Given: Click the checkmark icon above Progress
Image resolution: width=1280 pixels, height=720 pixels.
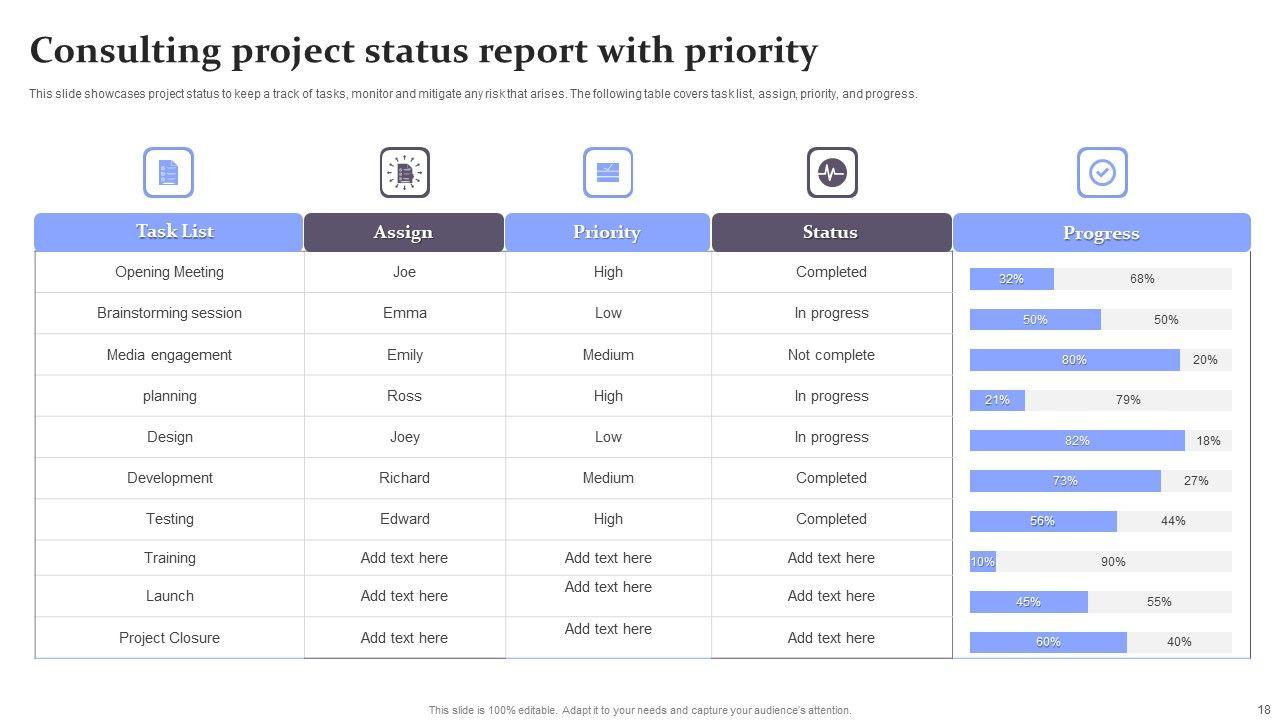Looking at the screenshot, I should [x=1102, y=172].
